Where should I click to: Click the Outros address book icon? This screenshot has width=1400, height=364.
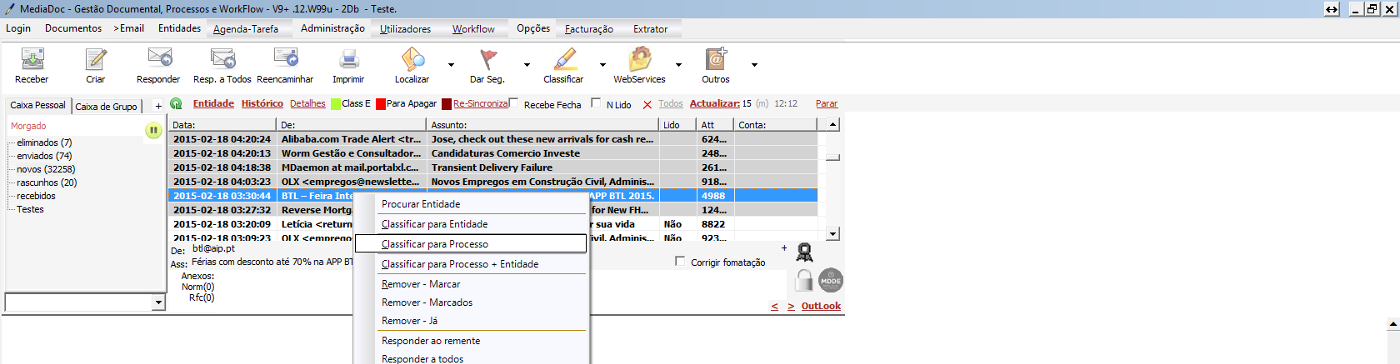point(715,59)
